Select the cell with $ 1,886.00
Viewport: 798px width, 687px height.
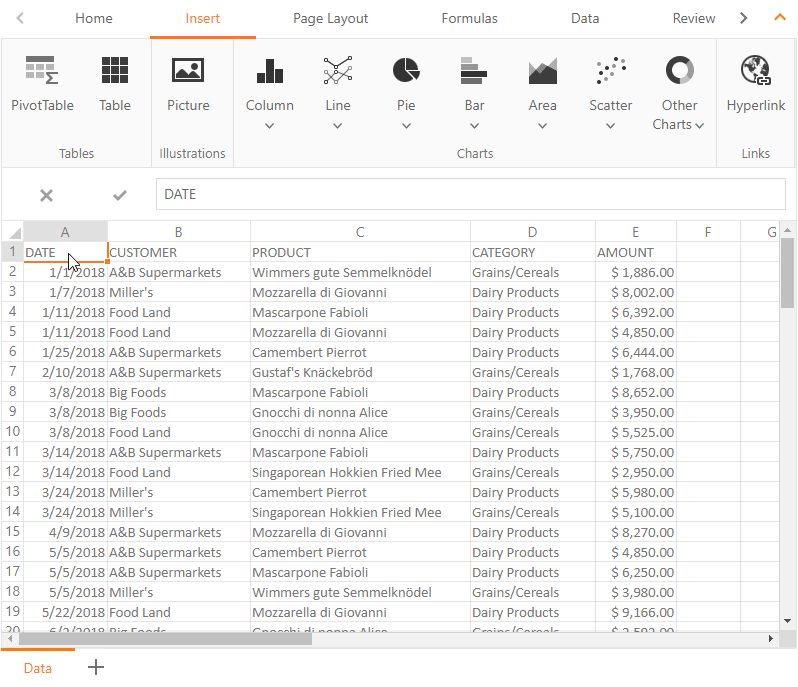(x=636, y=272)
